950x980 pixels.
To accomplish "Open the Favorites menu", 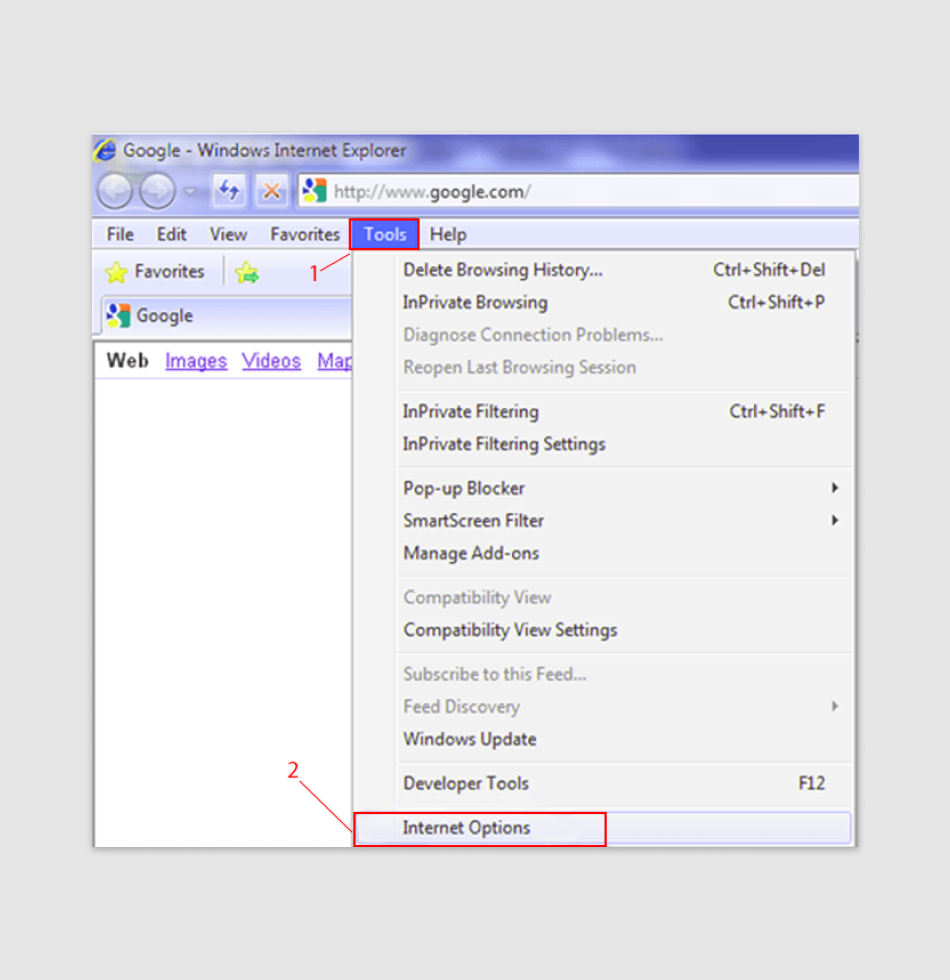I will tap(305, 234).
